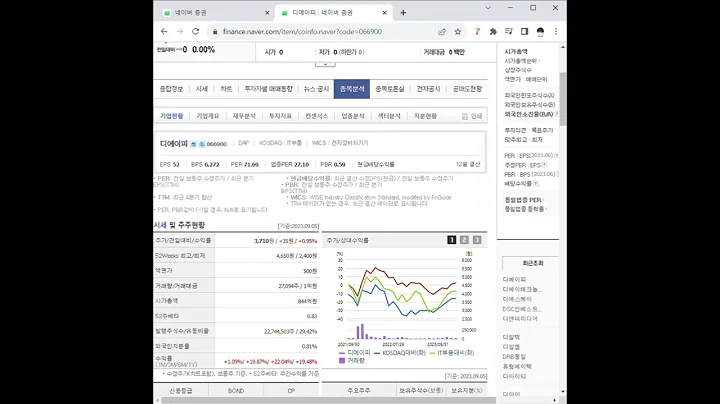
Task: Open the 차트 tab
Action: coord(226,89)
